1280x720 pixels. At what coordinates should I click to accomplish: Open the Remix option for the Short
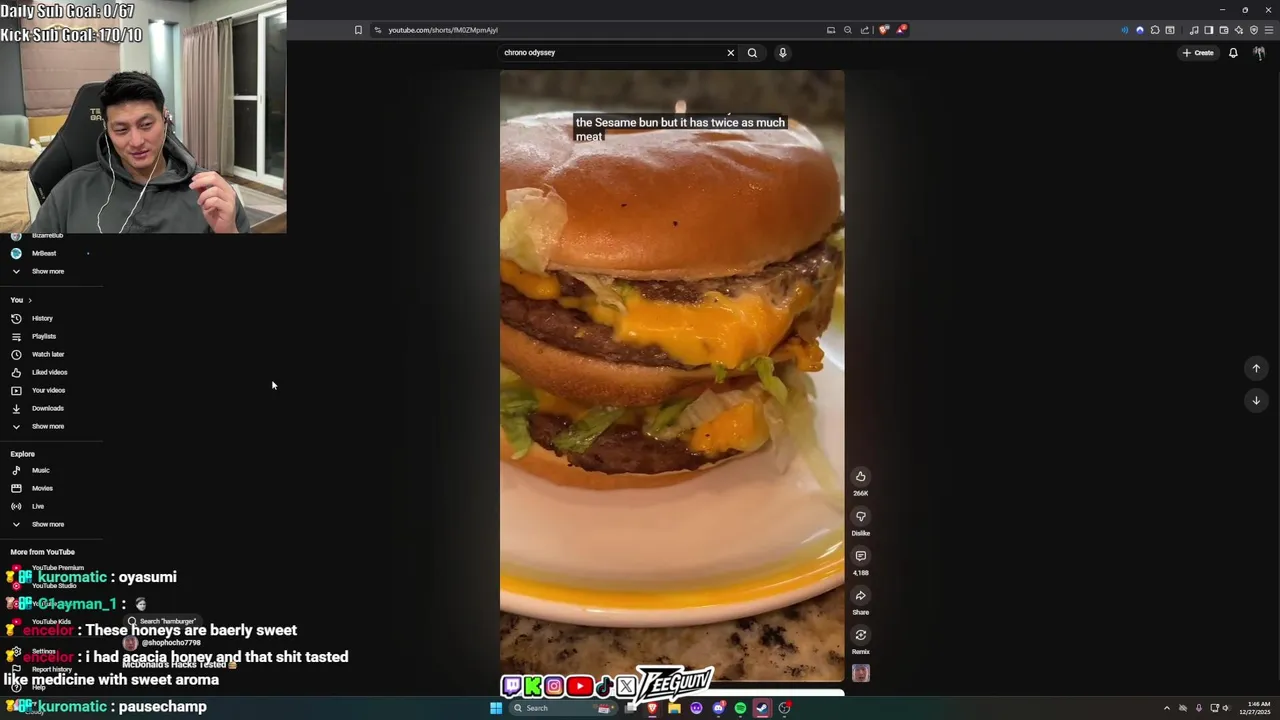coord(860,635)
